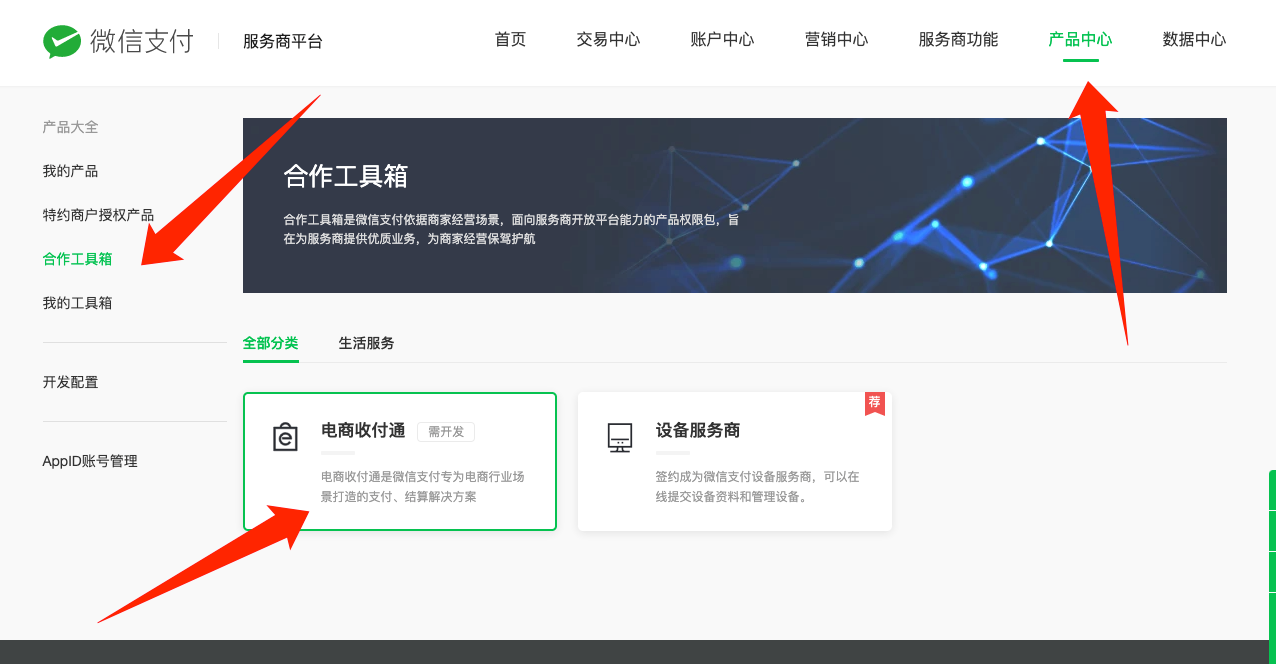Image resolution: width=1276 pixels, height=664 pixels.
Task: Select 合作工具箱 in the sidebar
Action: point(77,259)
